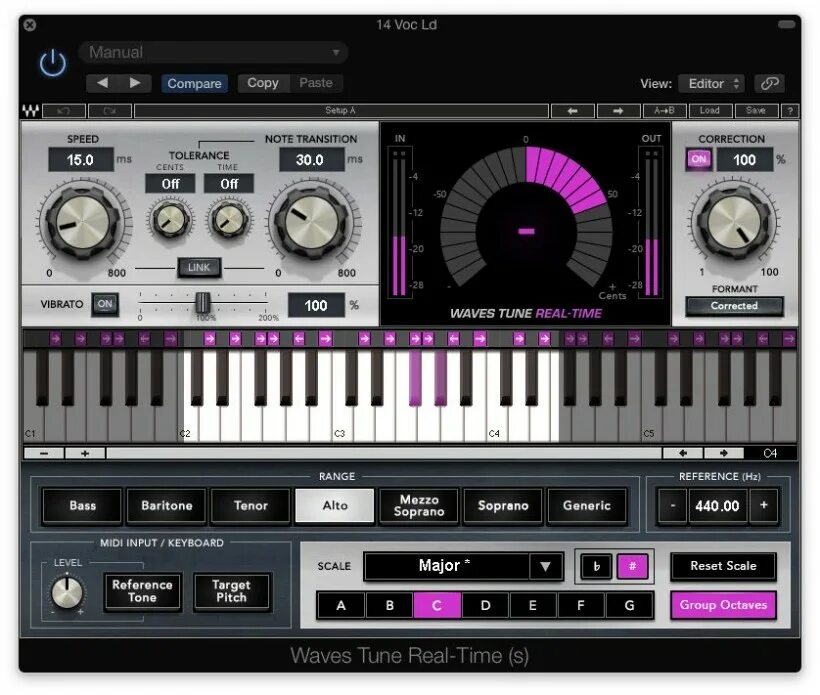
Task: Click the Speed knob
Action: [83, 222]
